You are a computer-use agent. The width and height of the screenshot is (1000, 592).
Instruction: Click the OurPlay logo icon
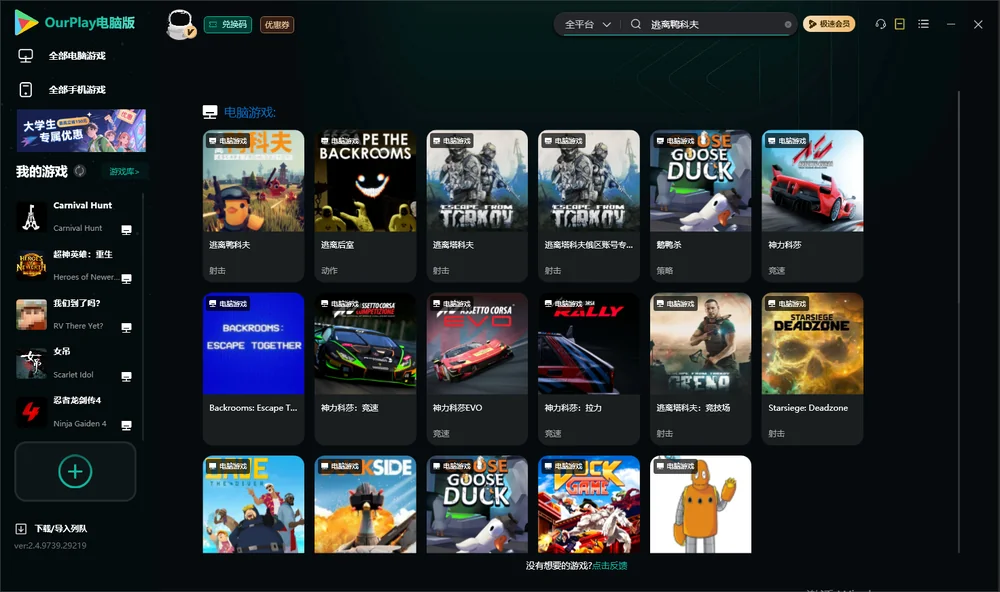pyautogui.click(x=26, y=22)
